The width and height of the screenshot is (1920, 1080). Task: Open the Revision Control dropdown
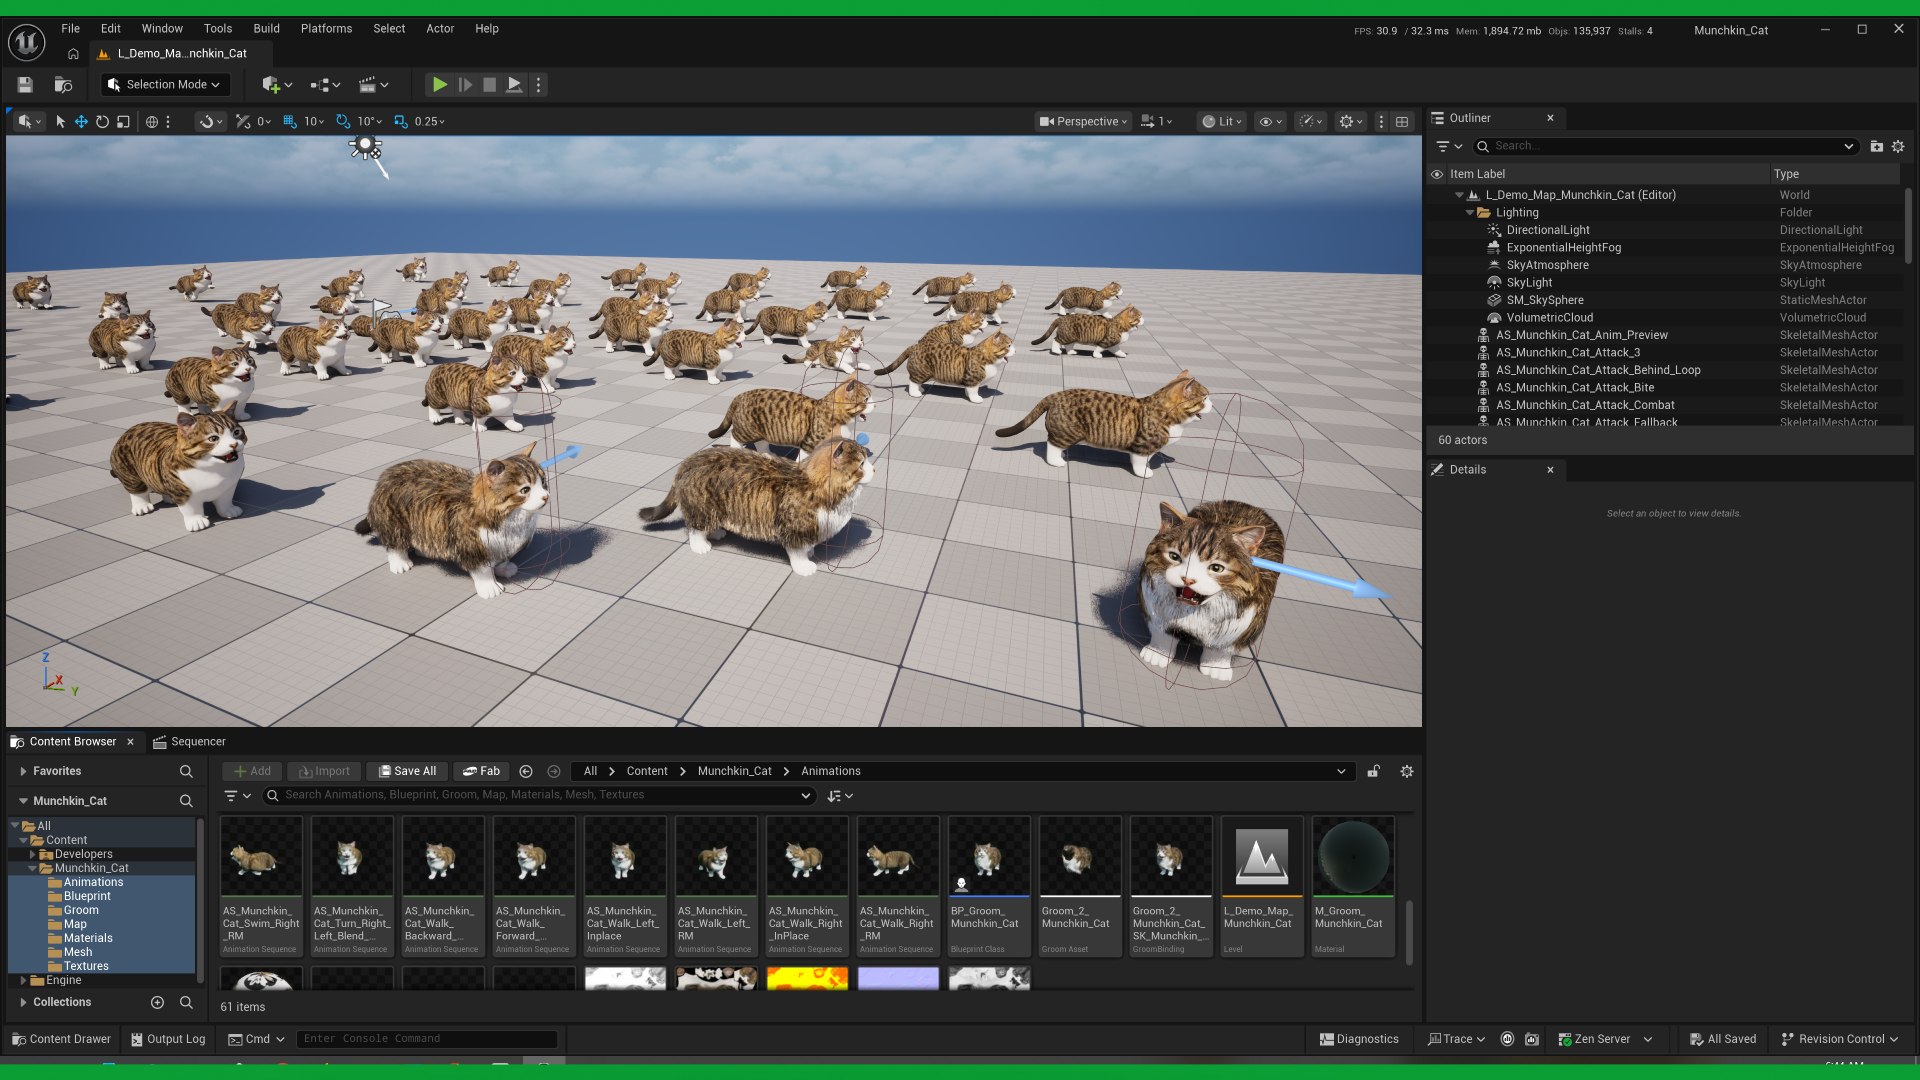(x=1839, y=1039)
